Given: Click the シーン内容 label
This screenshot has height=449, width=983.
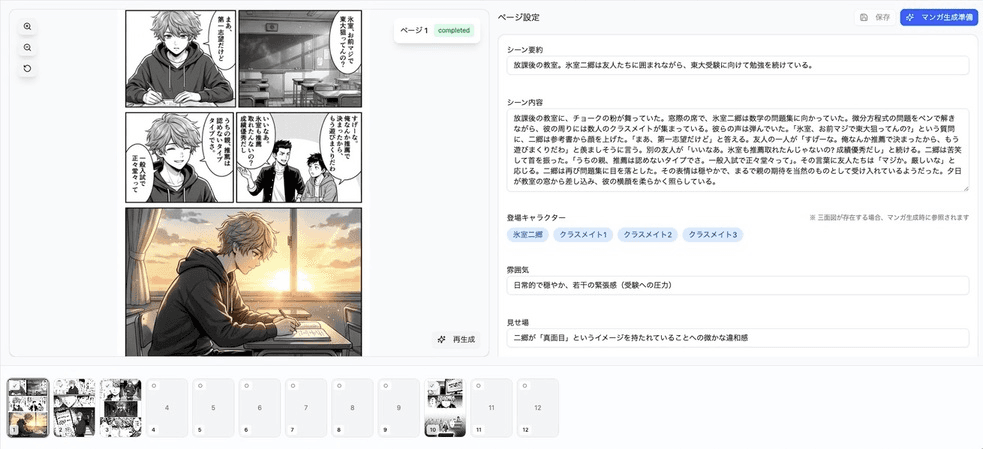Looking at the screenshot, I should click(x=524, y=102).
